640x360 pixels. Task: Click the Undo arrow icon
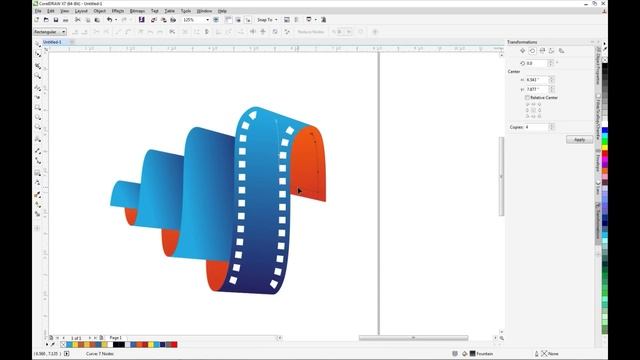point(109,20)
